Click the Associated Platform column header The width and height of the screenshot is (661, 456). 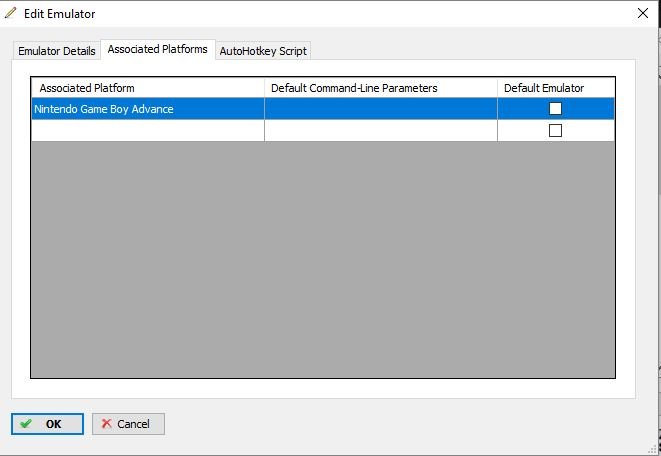[148, 88]
